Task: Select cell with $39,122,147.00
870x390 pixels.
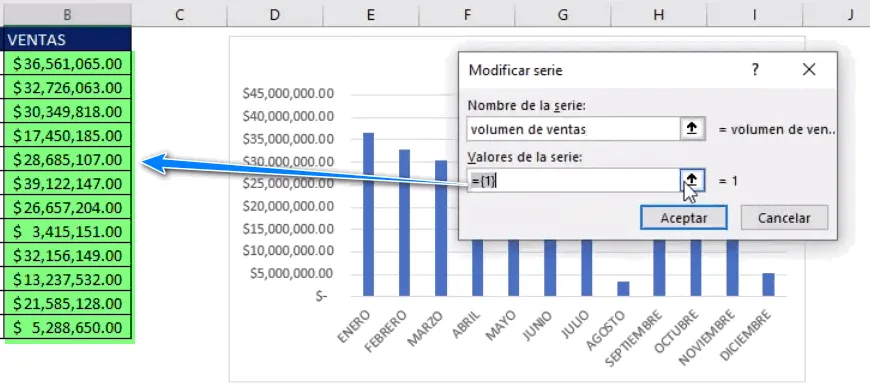Action: click(67, 184)
